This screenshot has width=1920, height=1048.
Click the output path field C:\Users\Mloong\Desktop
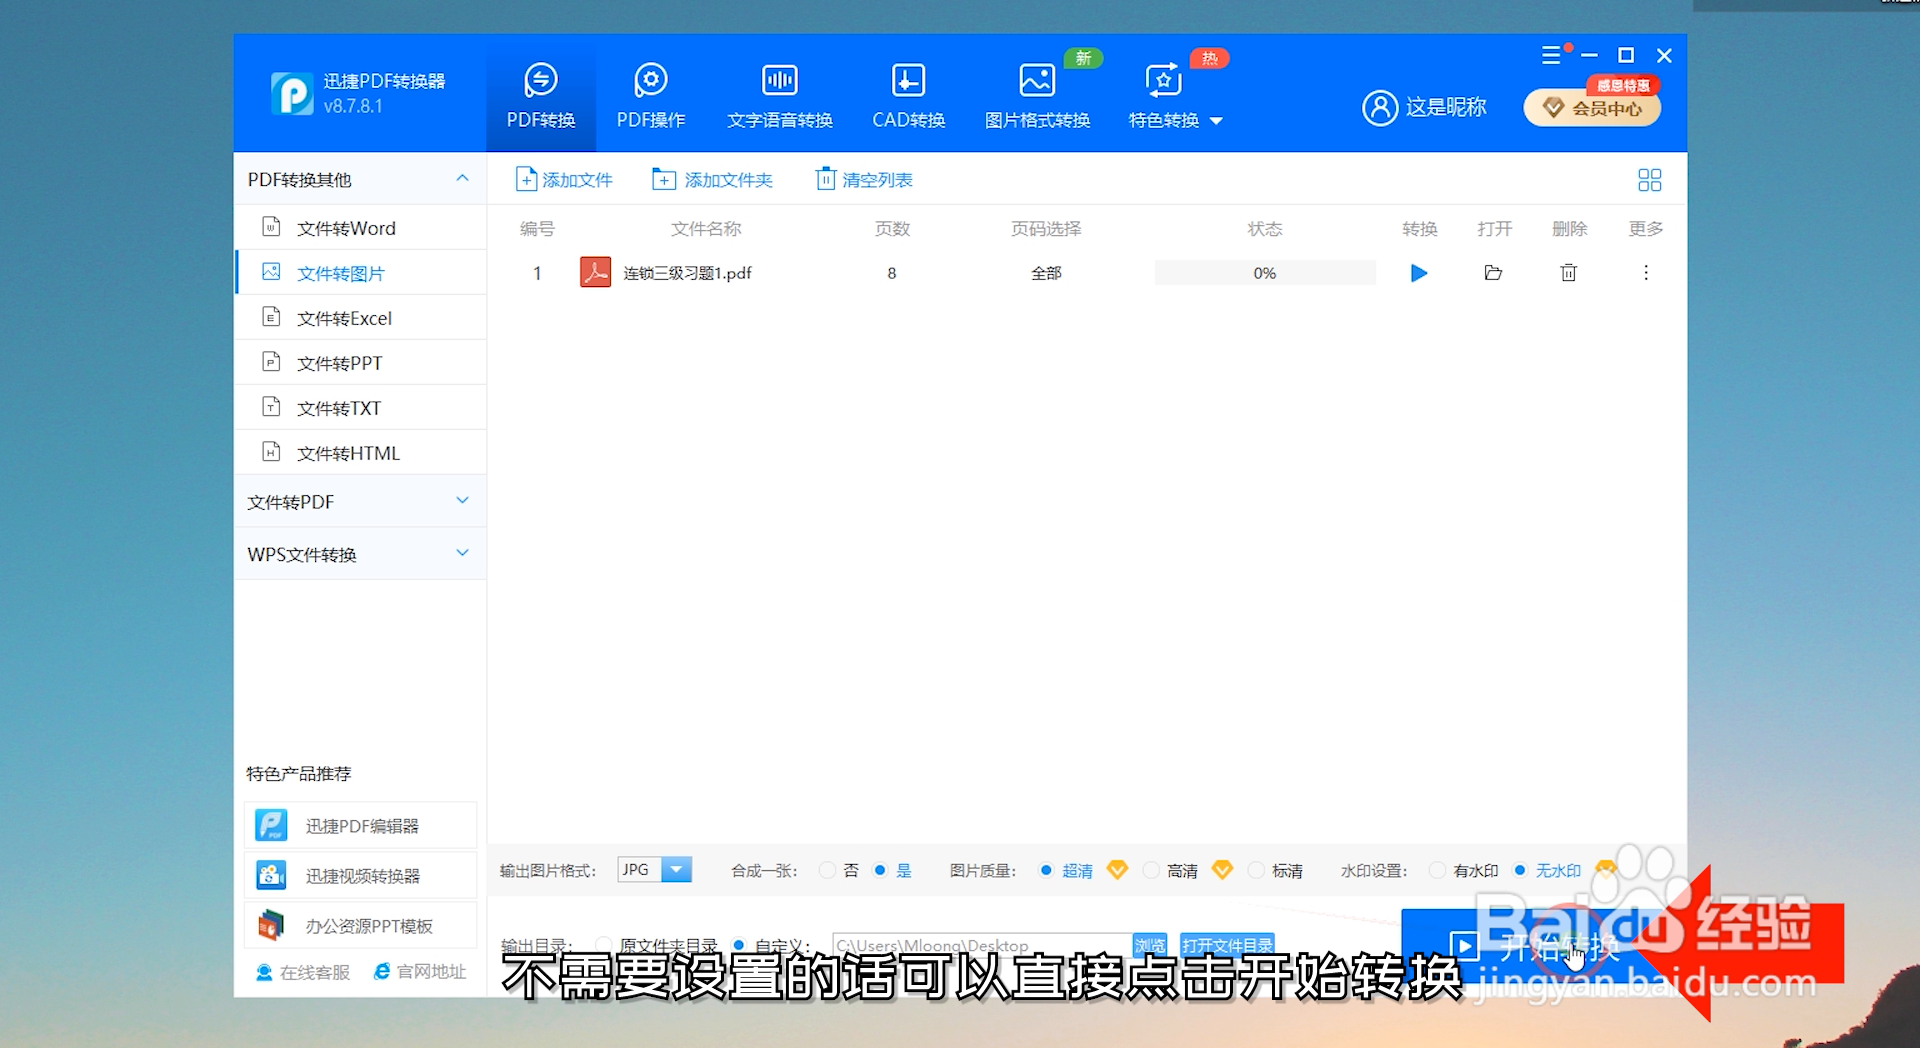click(x=982, y=945)
